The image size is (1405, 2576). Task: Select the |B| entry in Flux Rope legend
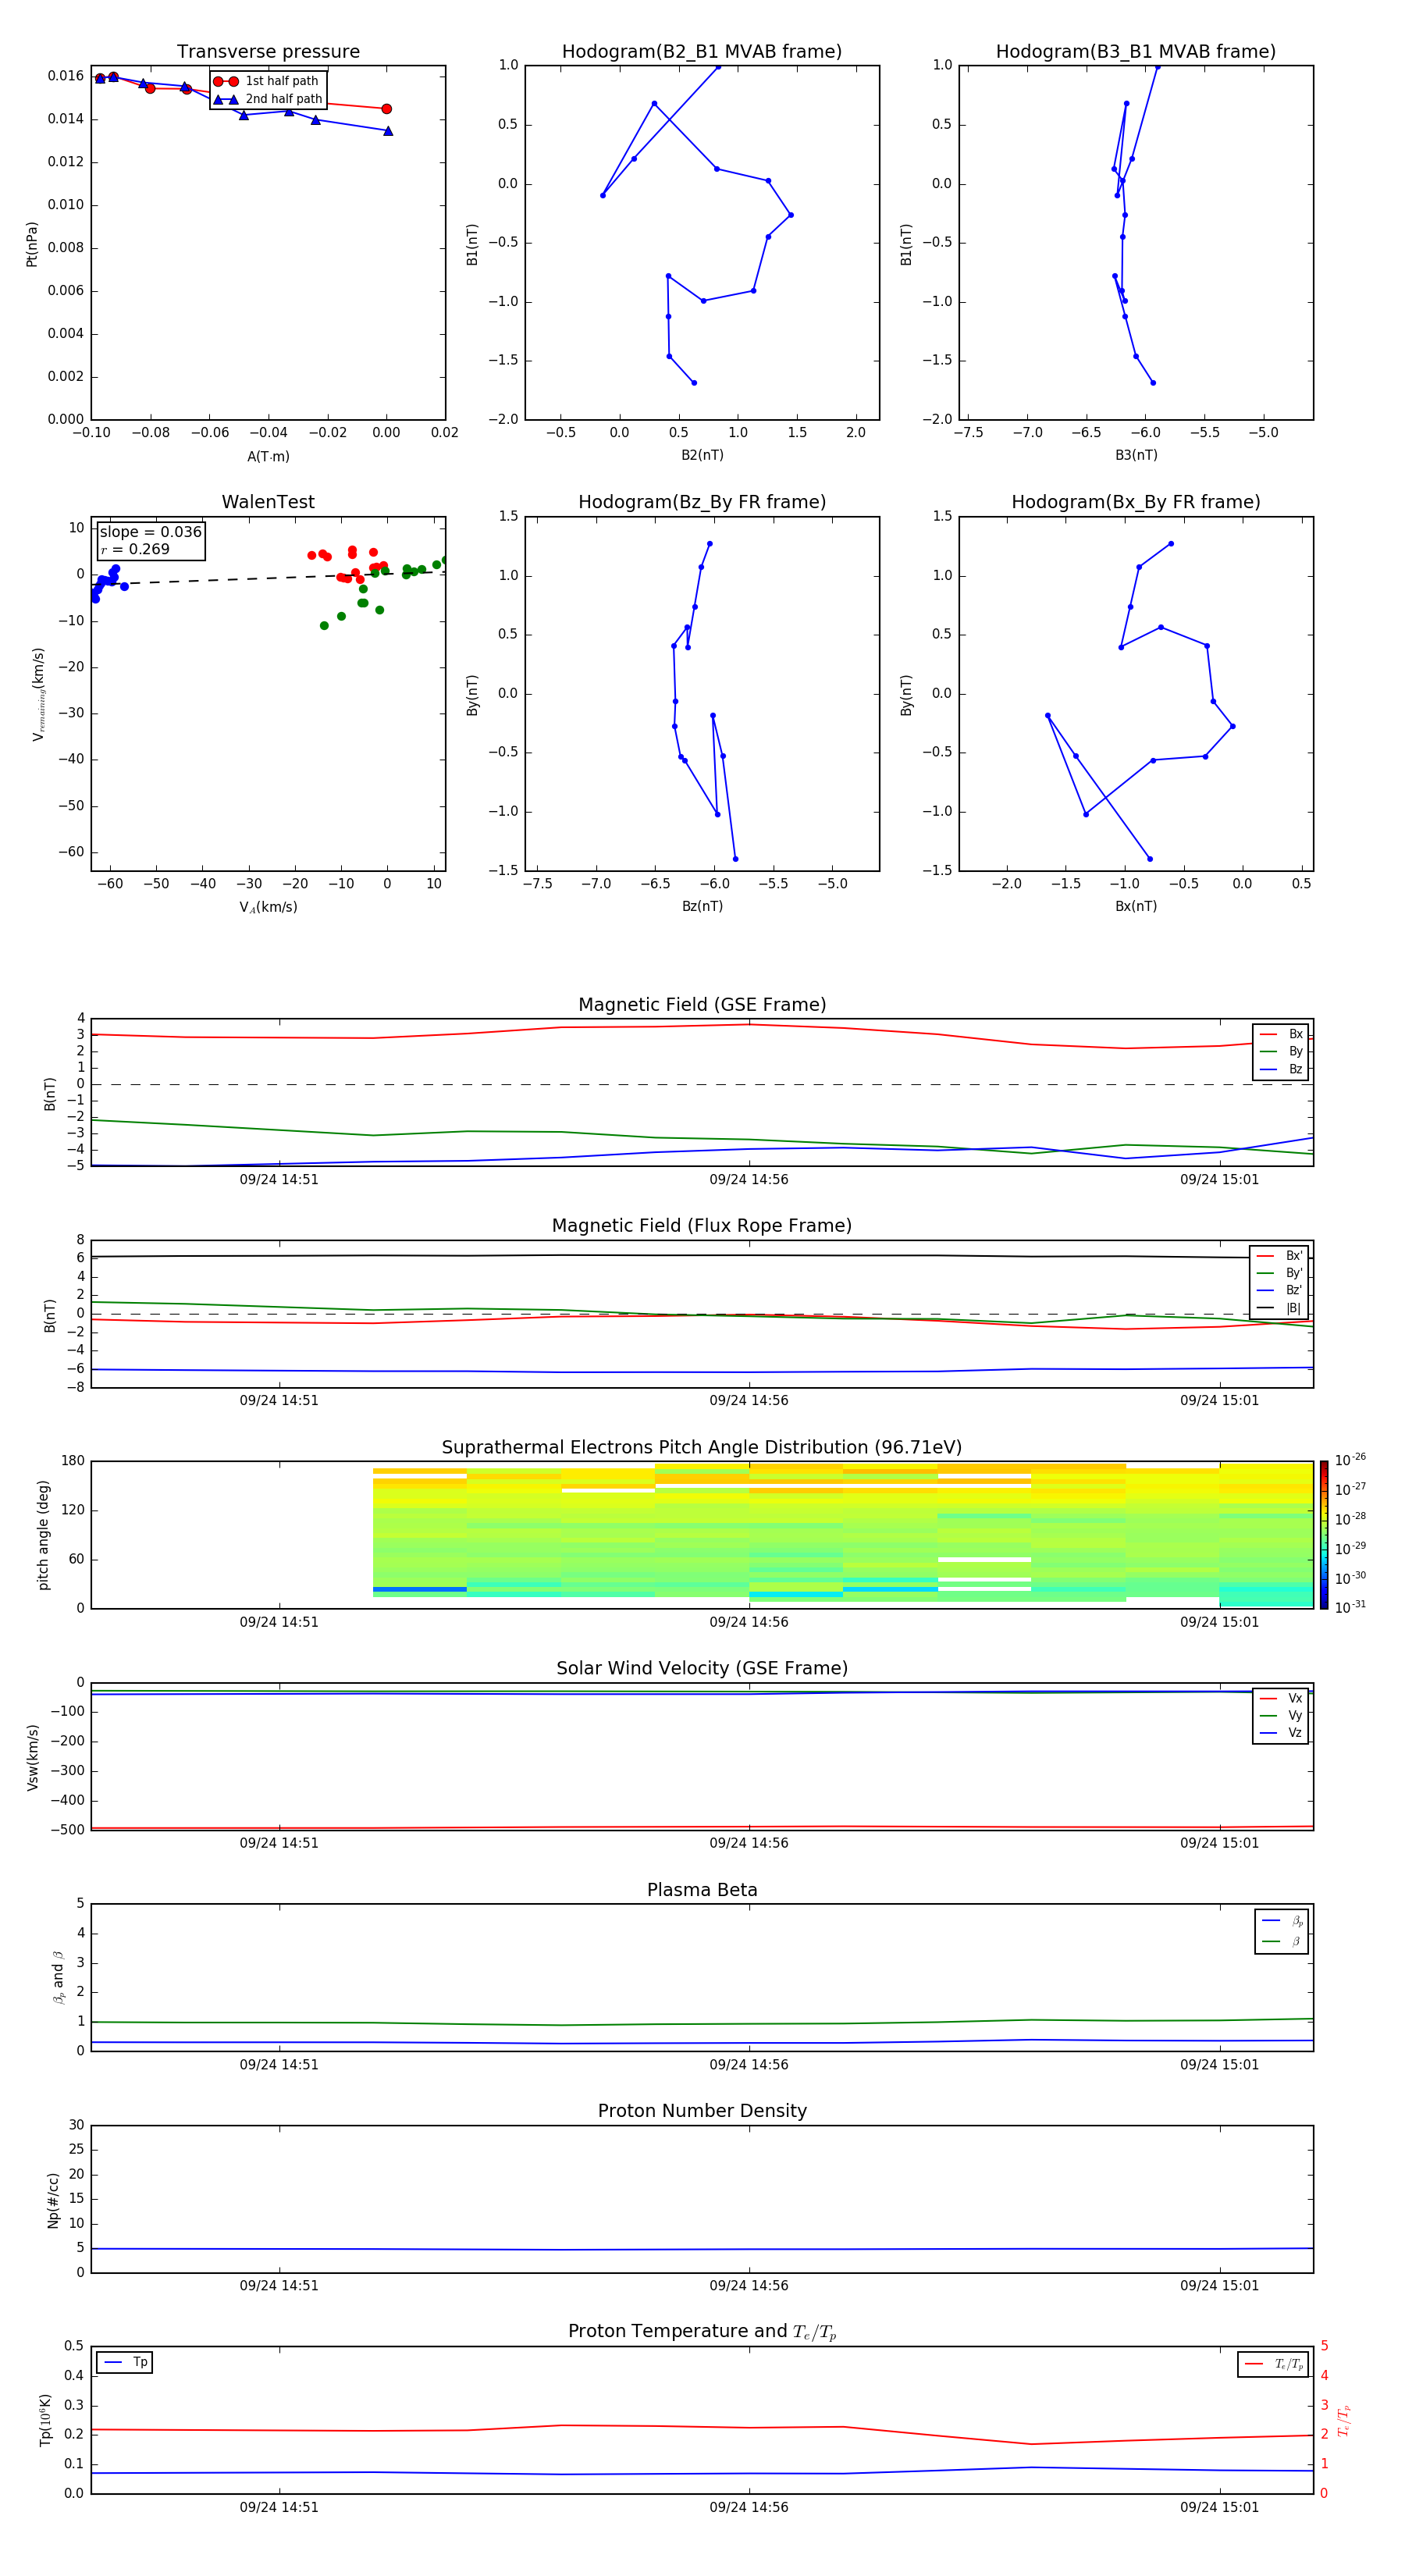(1280, 1308)
